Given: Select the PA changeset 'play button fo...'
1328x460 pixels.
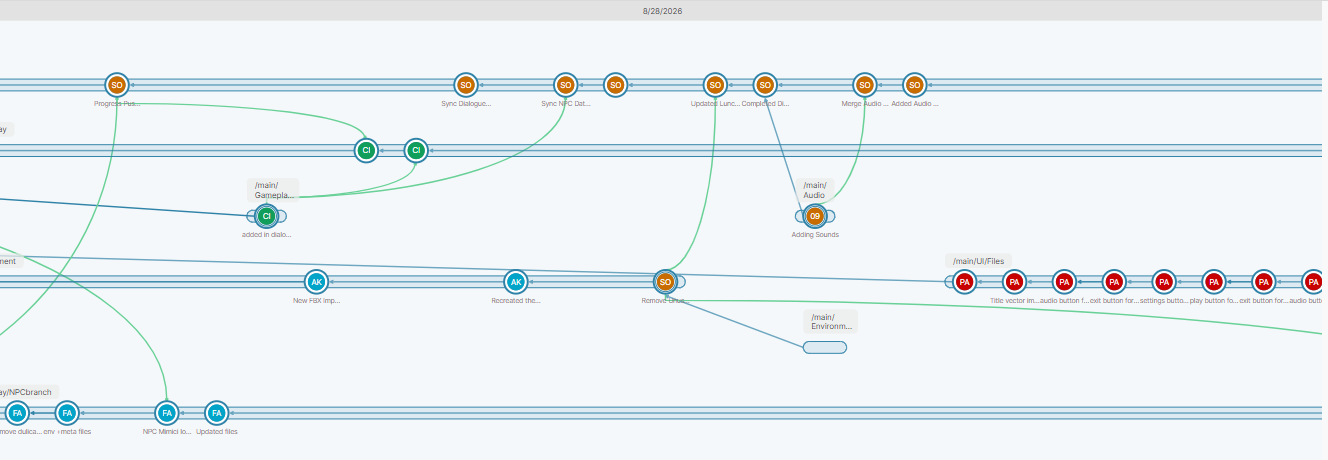Looking at the screenshot, I should (1213, 282).
